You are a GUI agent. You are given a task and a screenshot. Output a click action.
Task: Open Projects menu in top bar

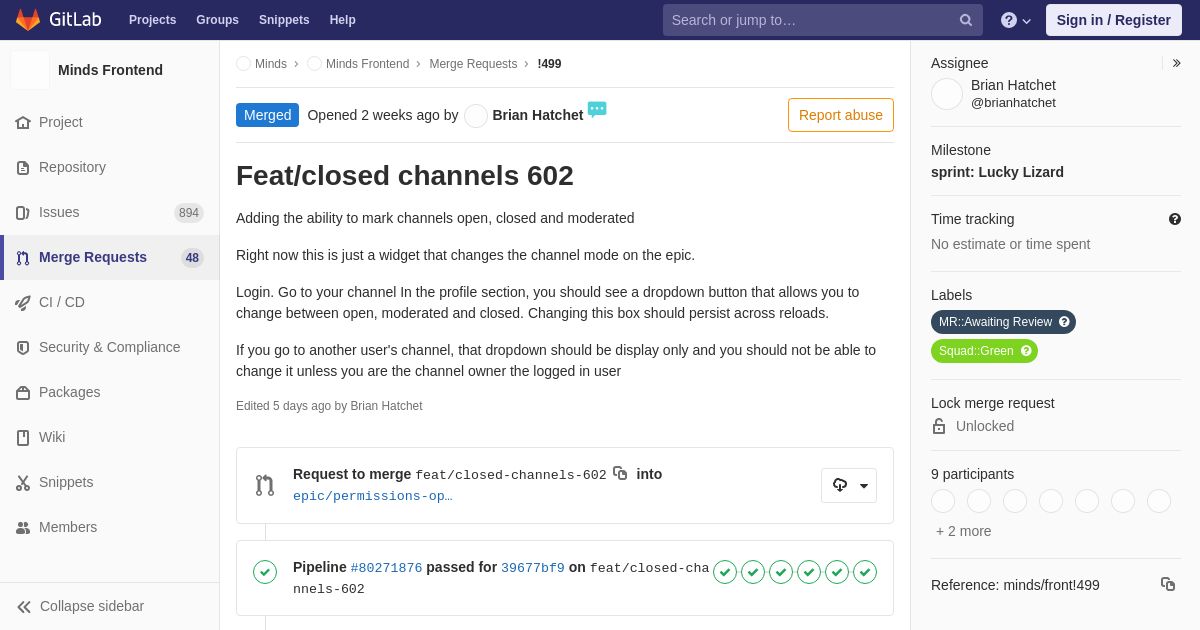pyautogui.click(x=152, y=20)
